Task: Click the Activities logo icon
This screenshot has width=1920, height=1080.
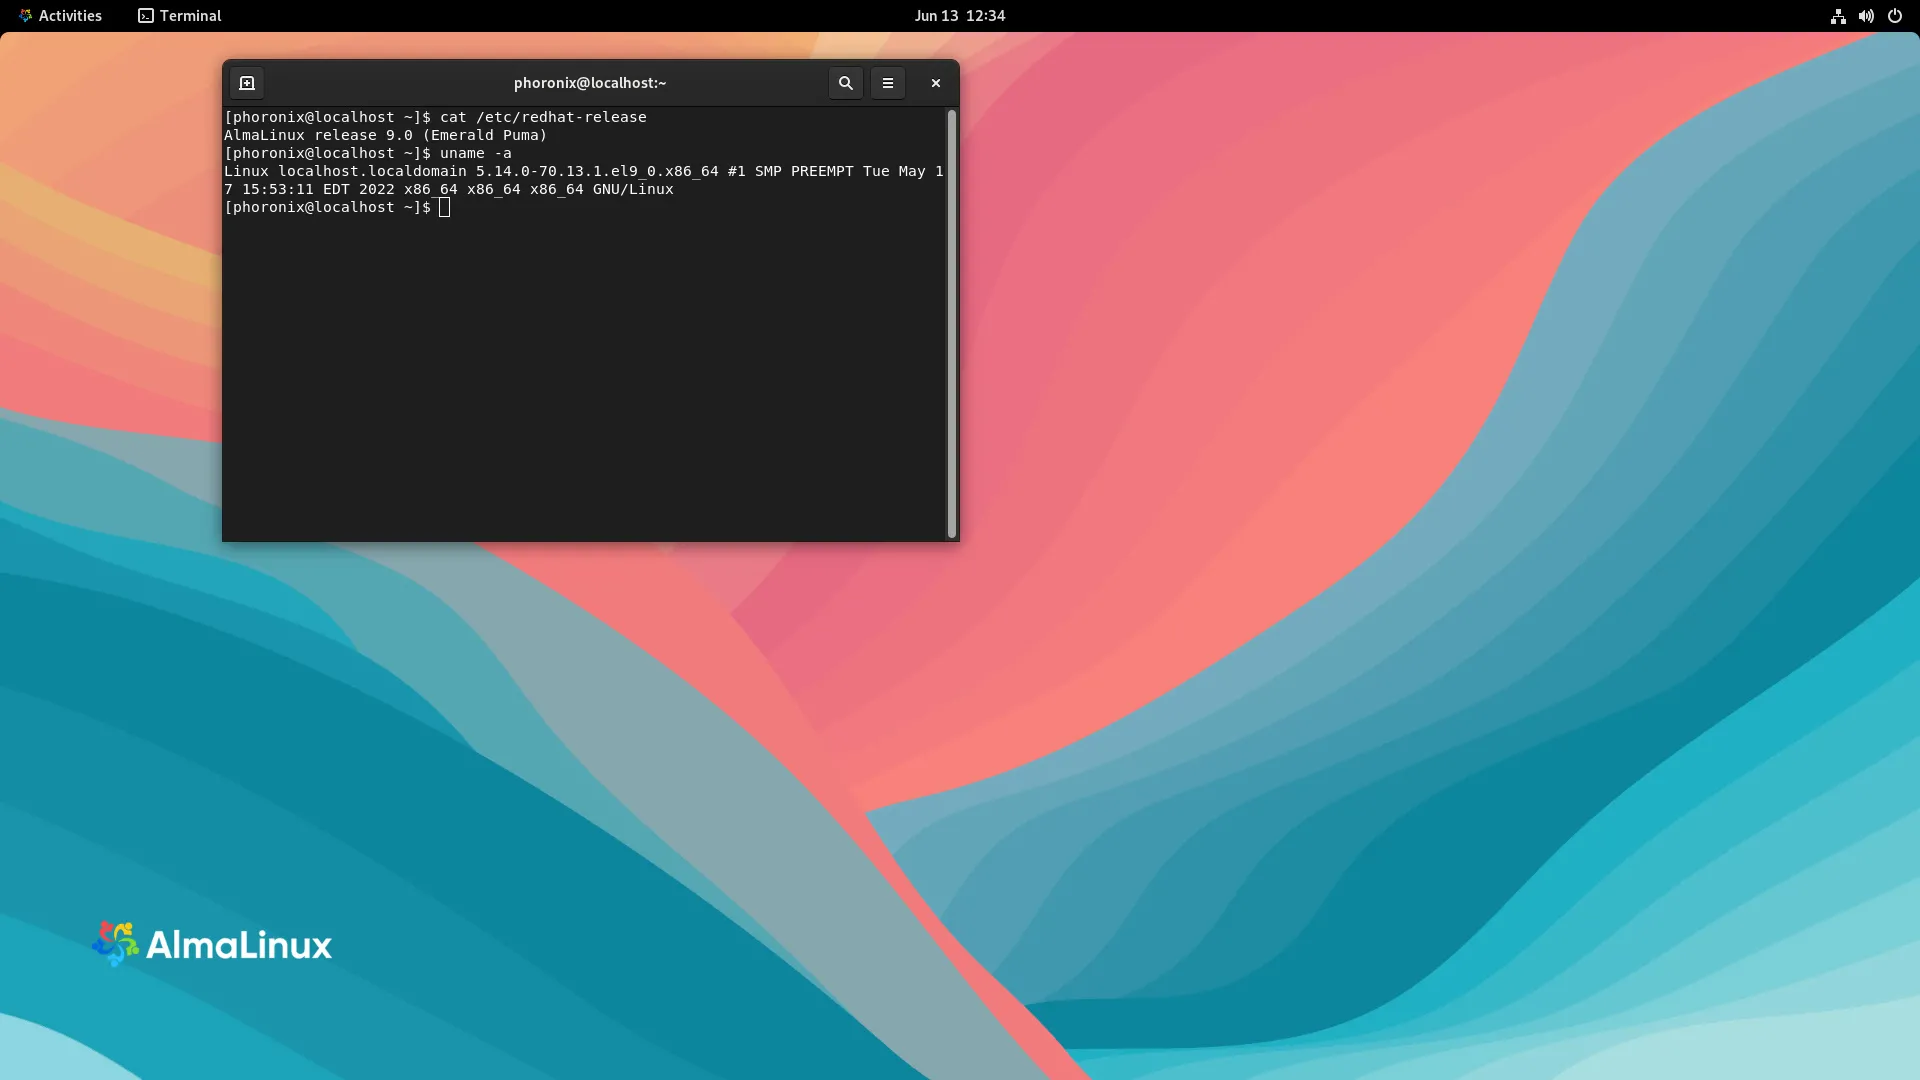Action: [x=25, y=16]
